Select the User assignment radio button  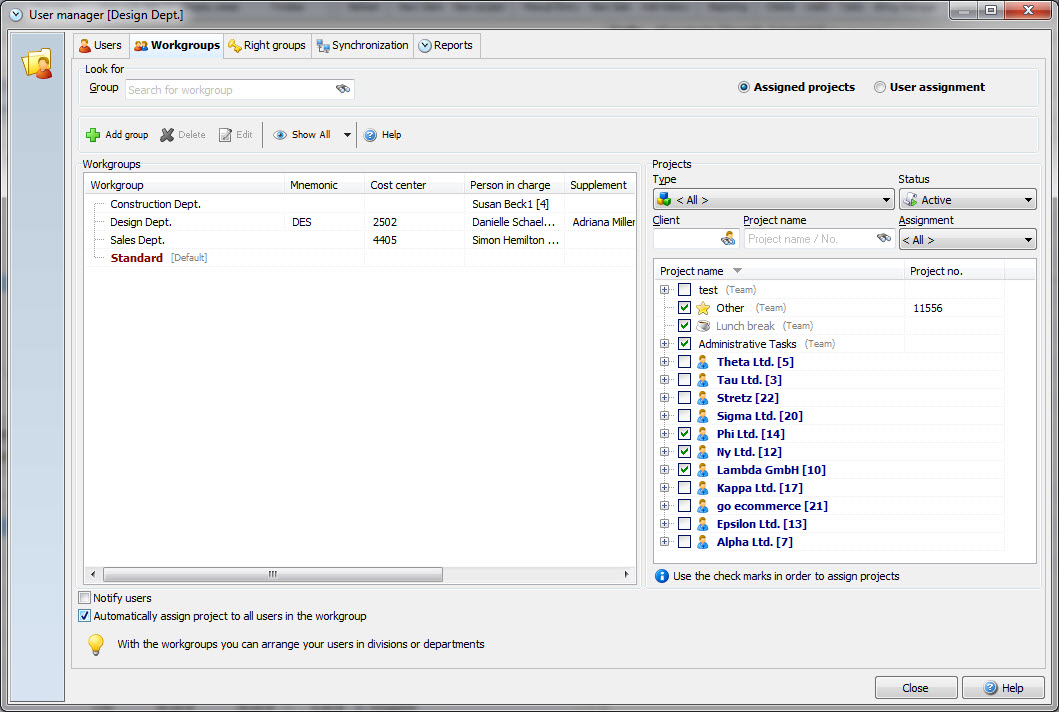coord(880,87)
